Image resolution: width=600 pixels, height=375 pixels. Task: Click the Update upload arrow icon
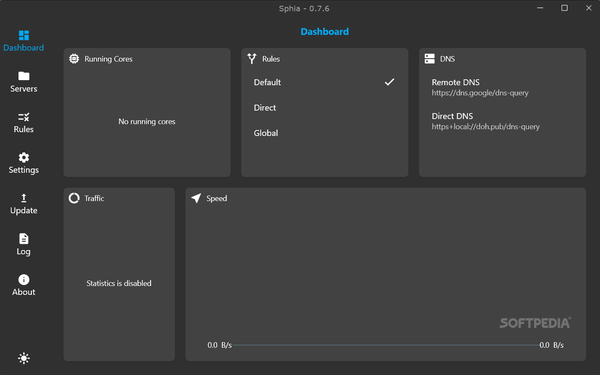[24, 198]
